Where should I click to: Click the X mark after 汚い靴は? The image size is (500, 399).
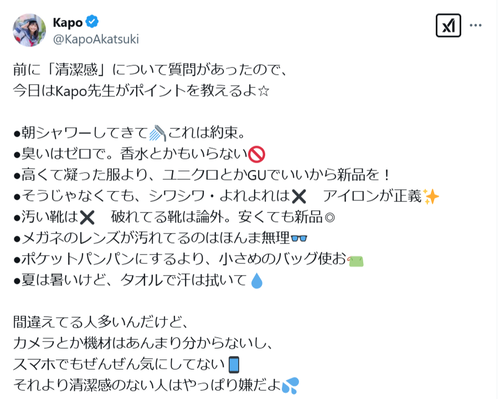click(x=87, y=218)
